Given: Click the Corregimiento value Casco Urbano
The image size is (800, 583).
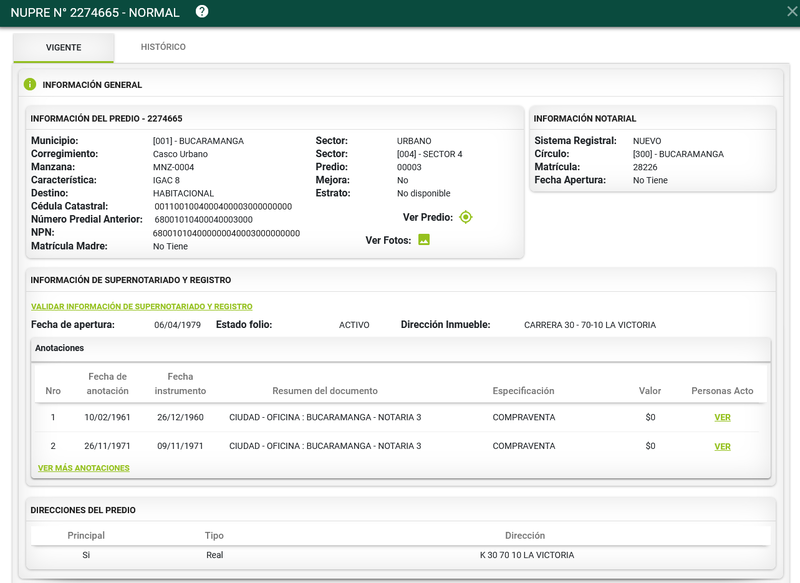Looking at the screenshot, I should click(180, 154).
